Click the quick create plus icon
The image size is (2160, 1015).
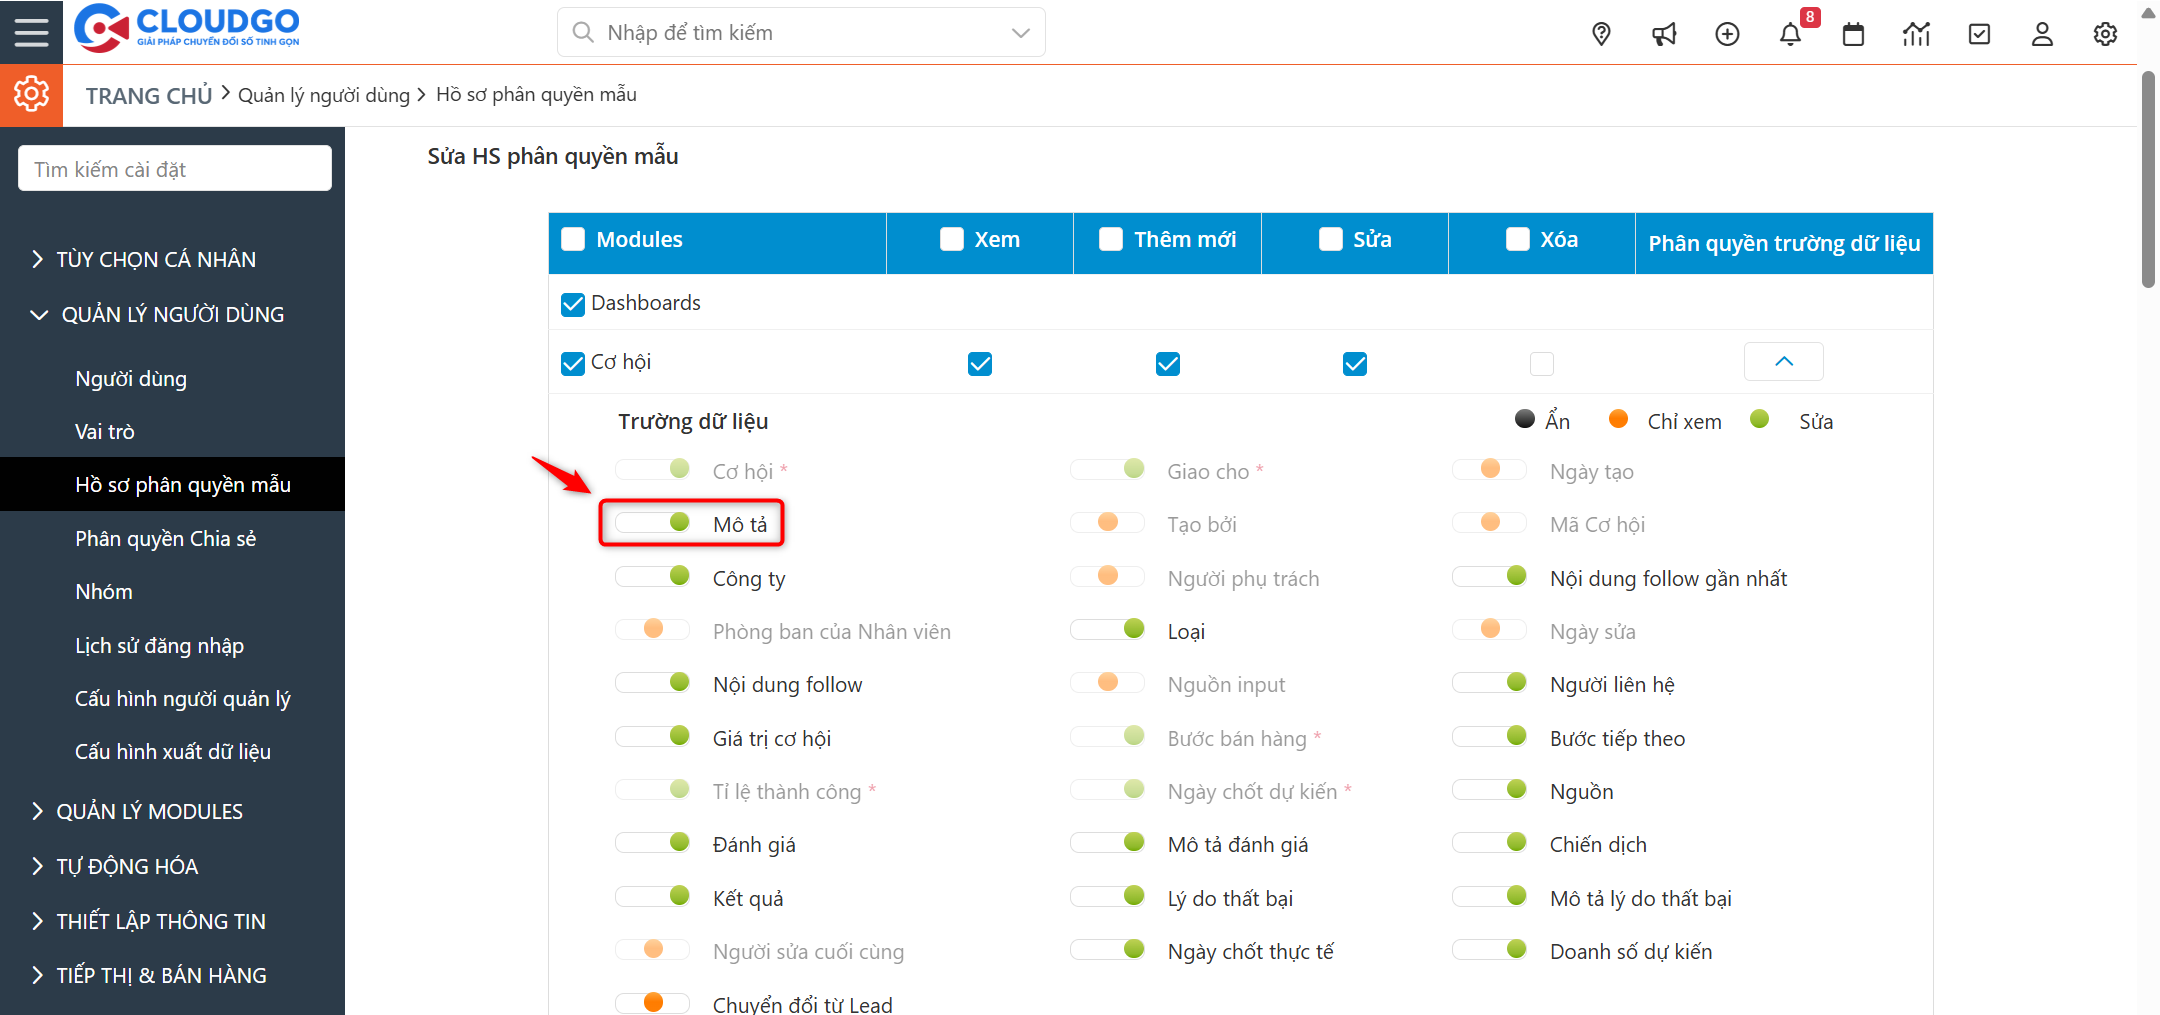click(x=1727, y=34)
